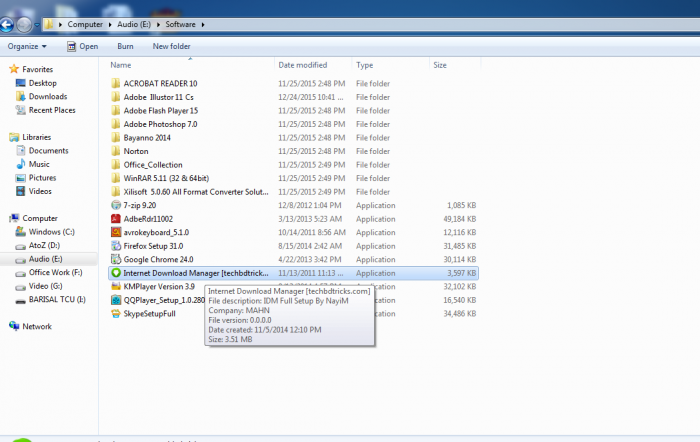The height and width of the screenshot is (442, 700).
Task: Create a New folder from toolbar
Action: [171, 46]
